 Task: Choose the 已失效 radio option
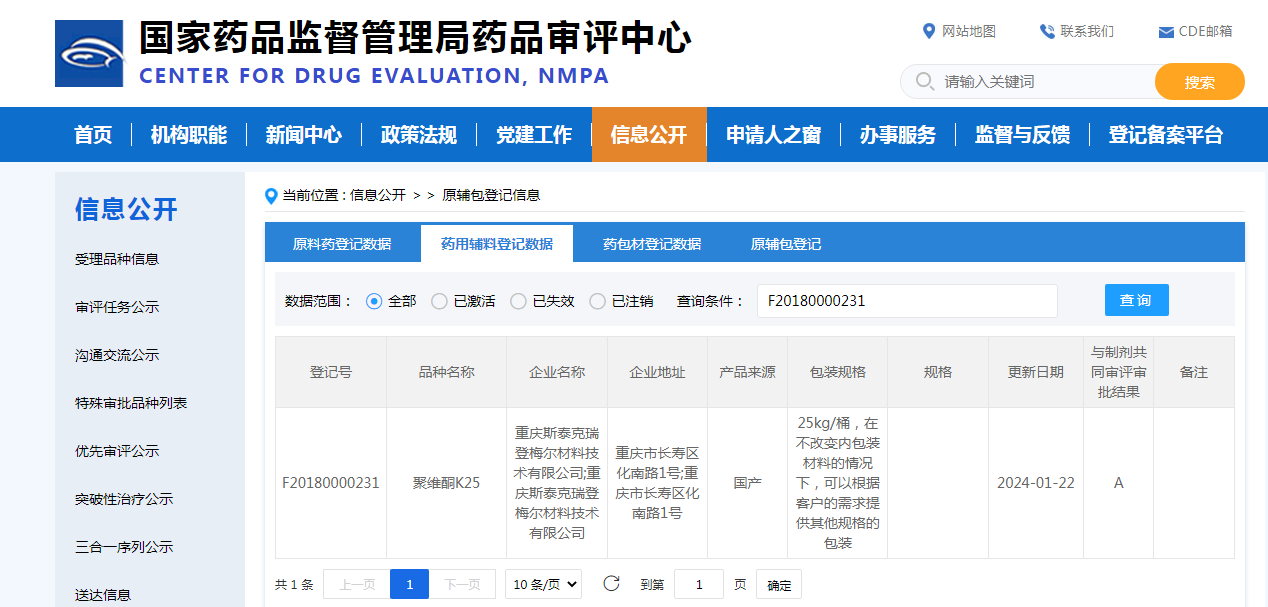(518, 301)
